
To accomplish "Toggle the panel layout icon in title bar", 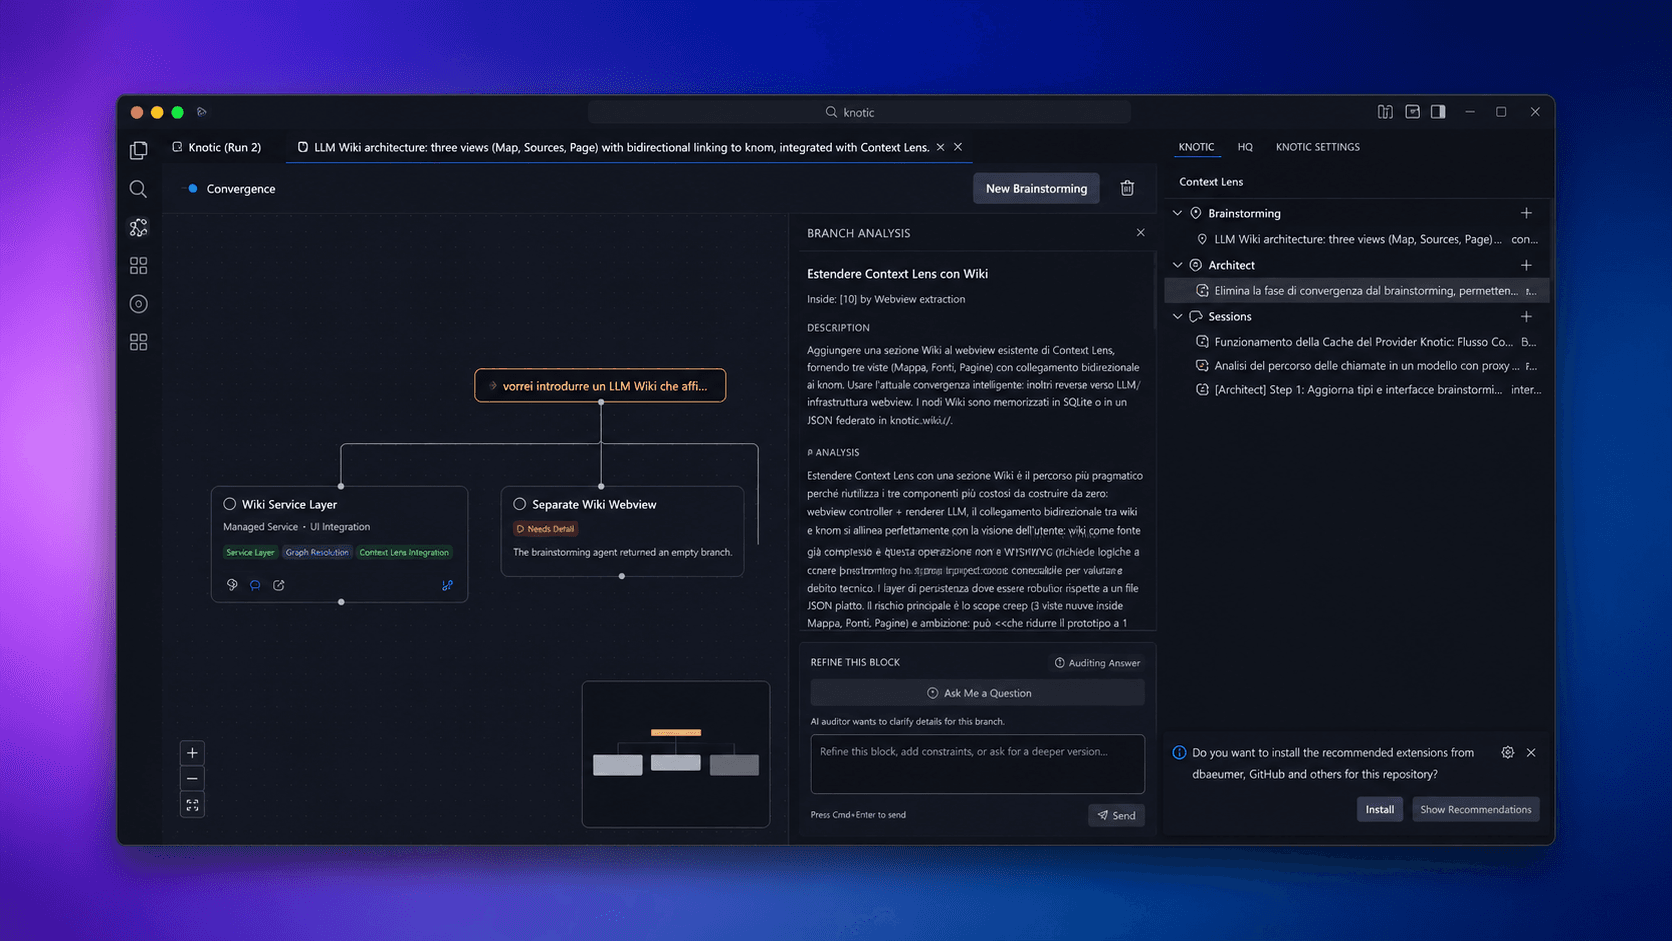I will (1412, 112).
